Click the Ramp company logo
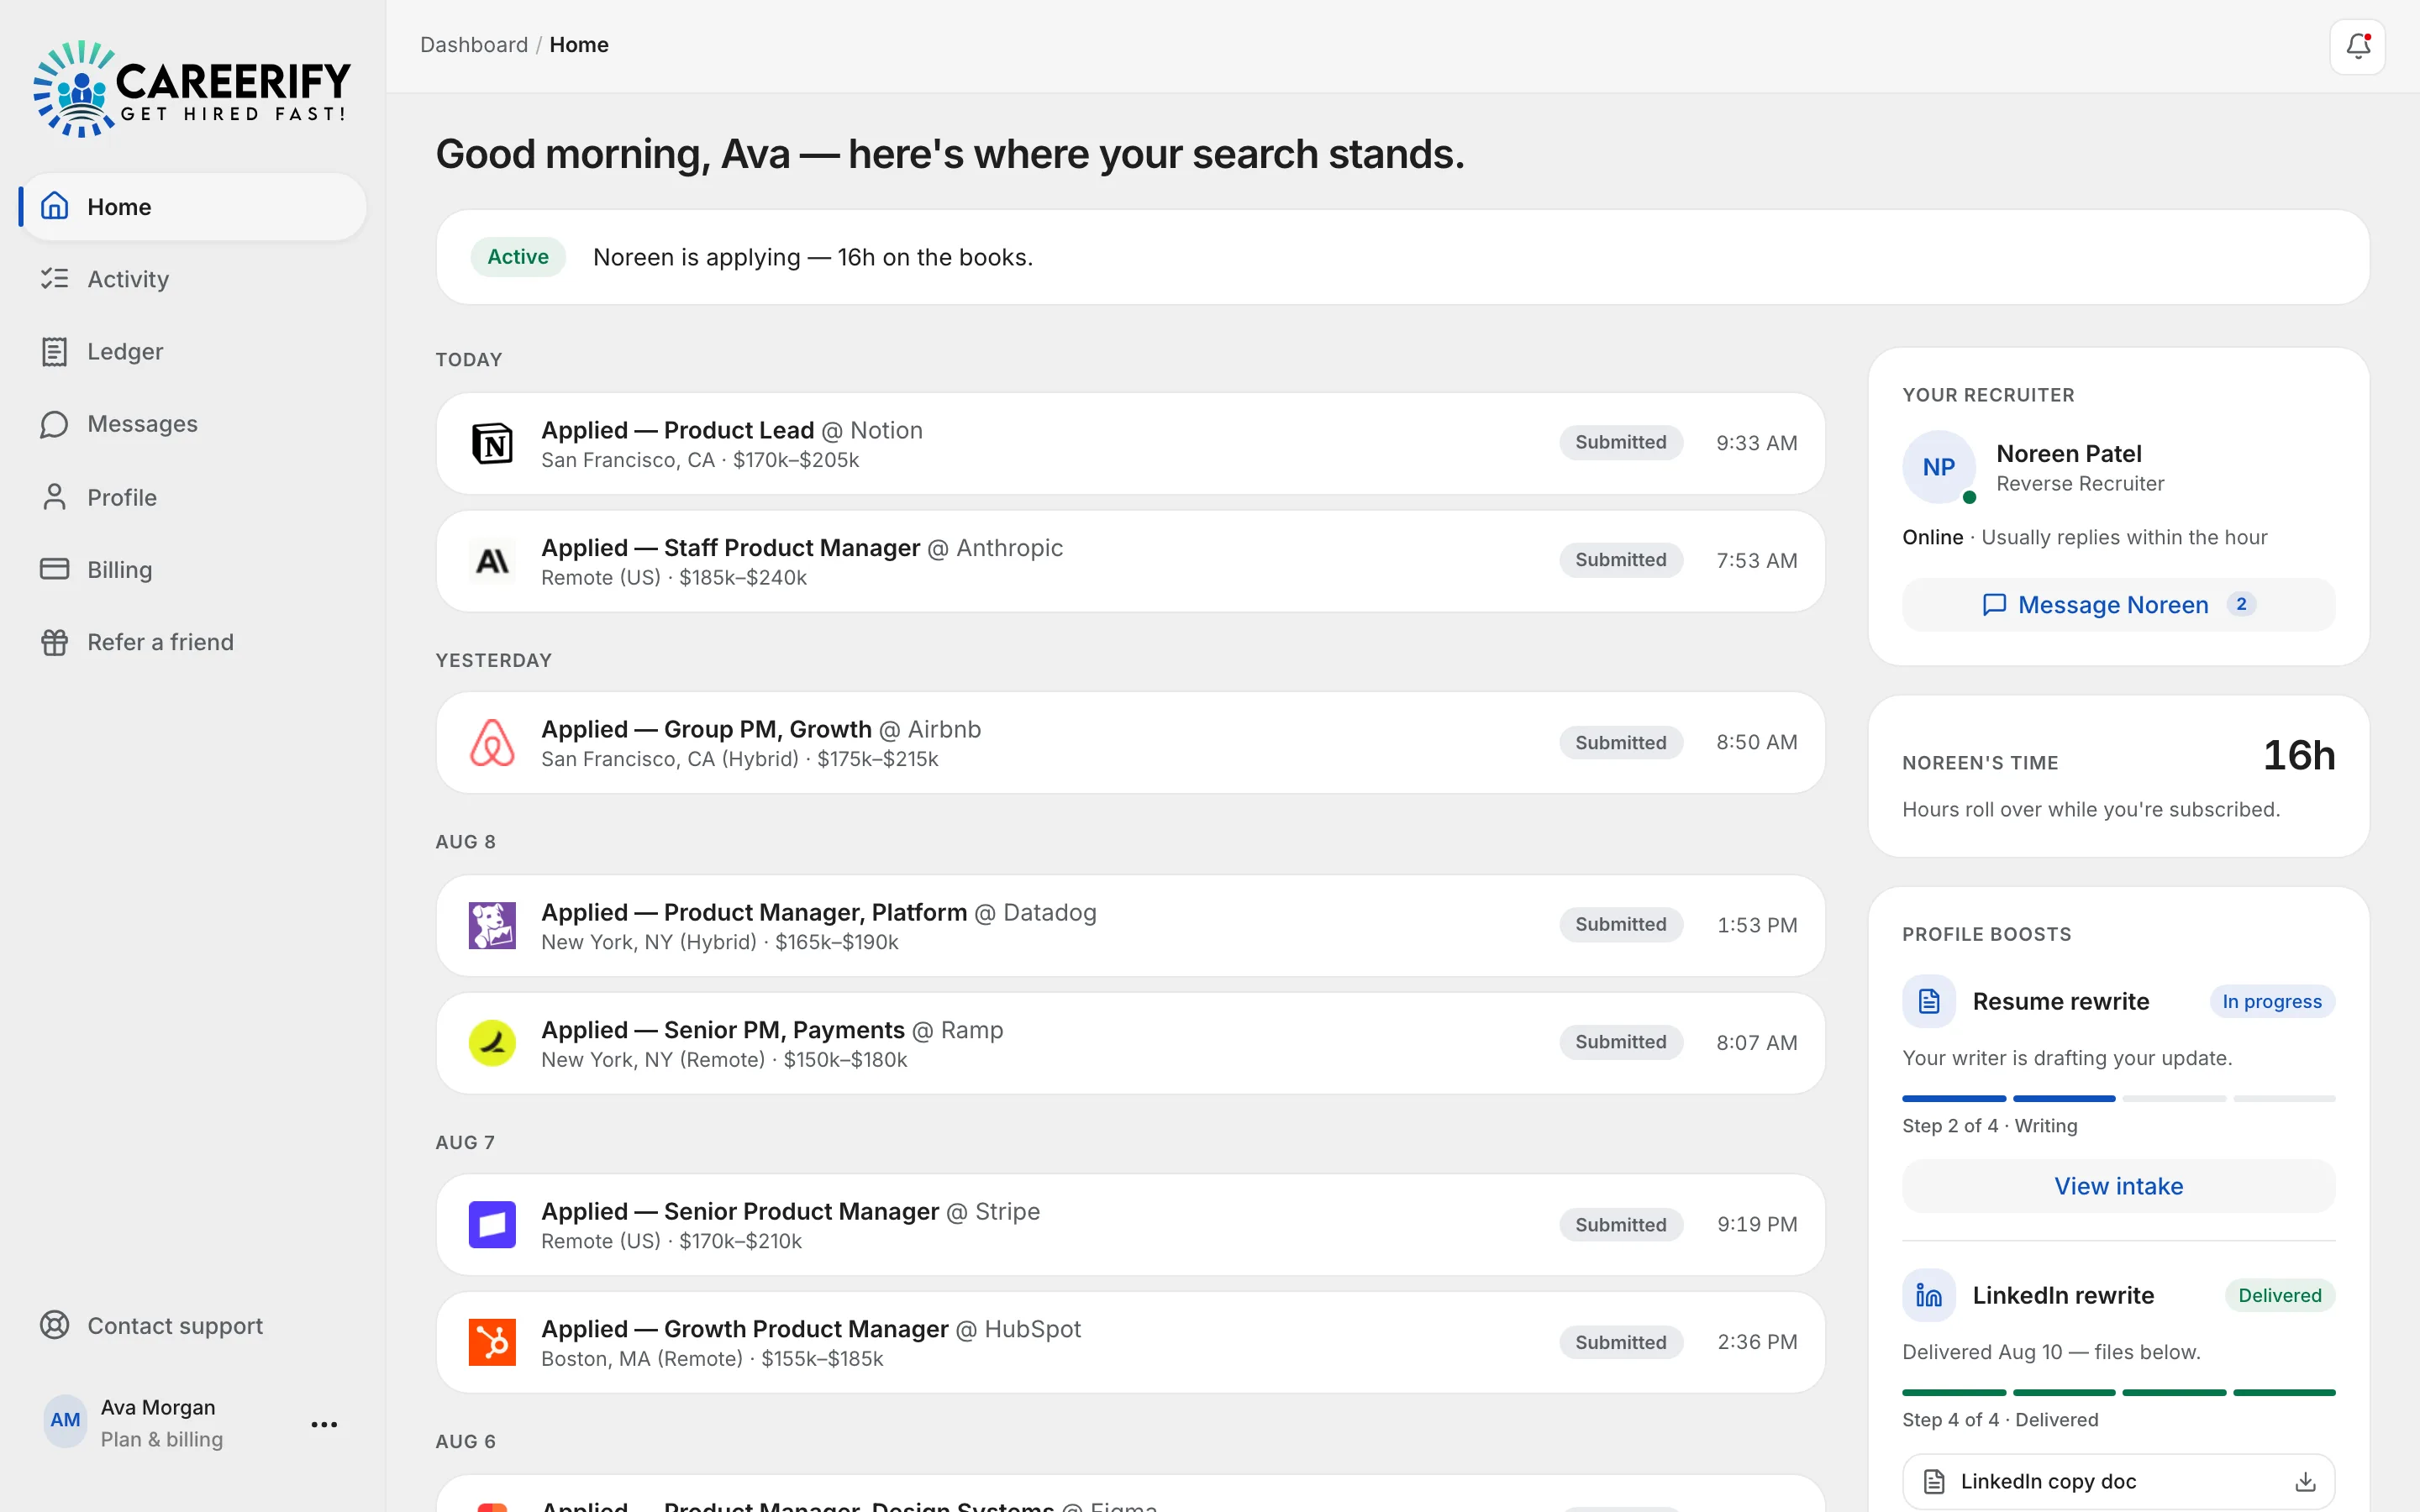Image resolution: width=2420 pixels, height=1512 pixels. point(492,1043)
